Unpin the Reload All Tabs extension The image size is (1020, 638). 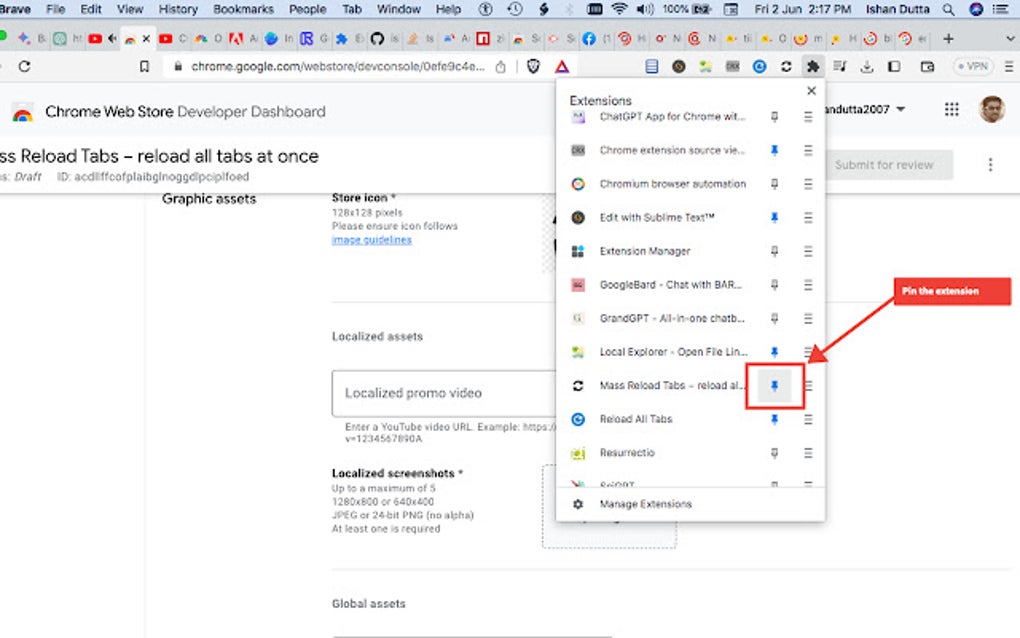click(774, 419)
